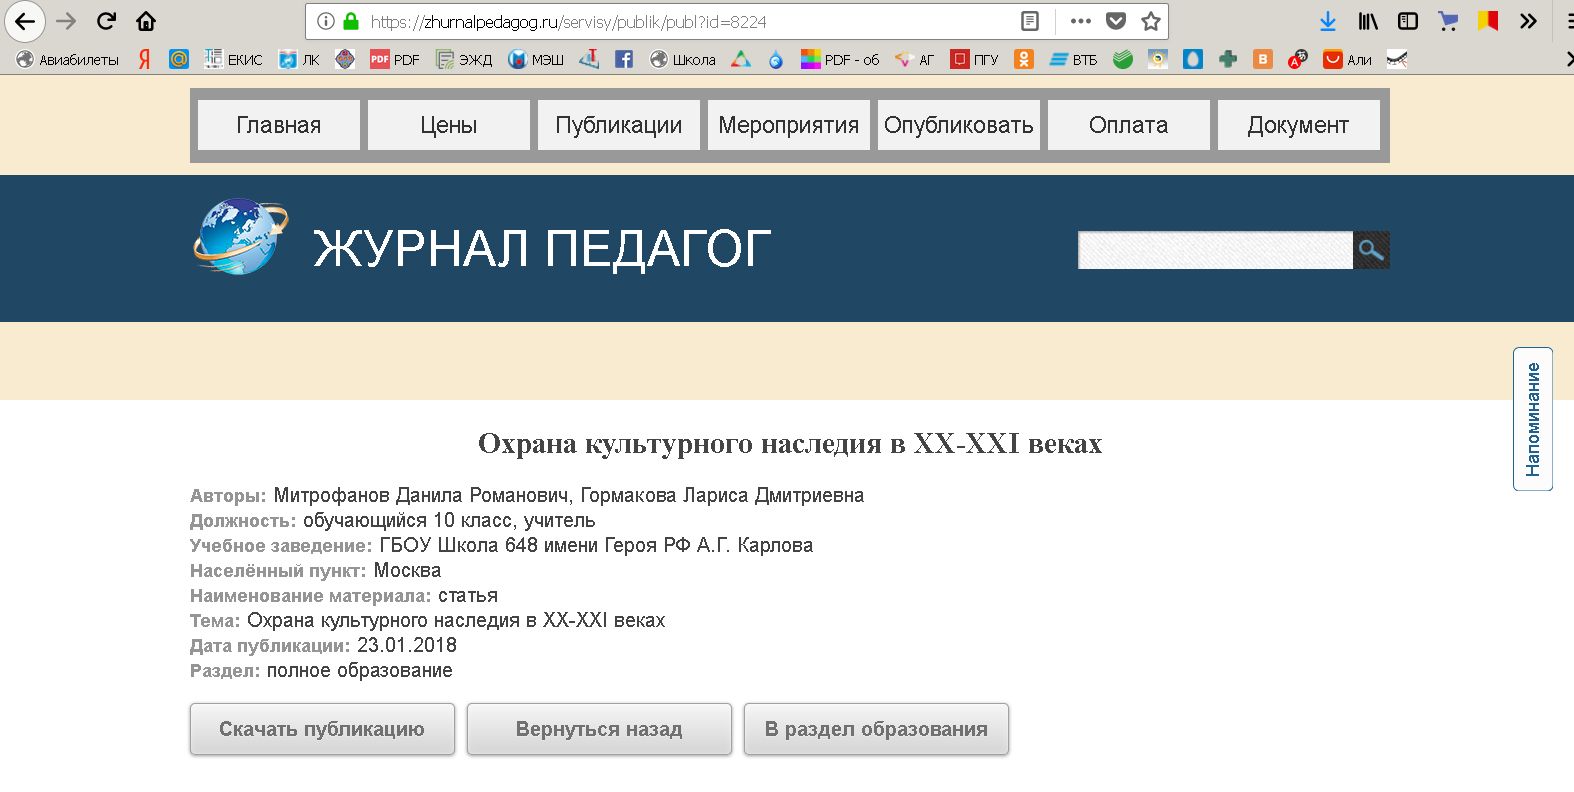1574x792 pixels.
Task: Bookmark this page with star icon
Action: pos(1151,21)
